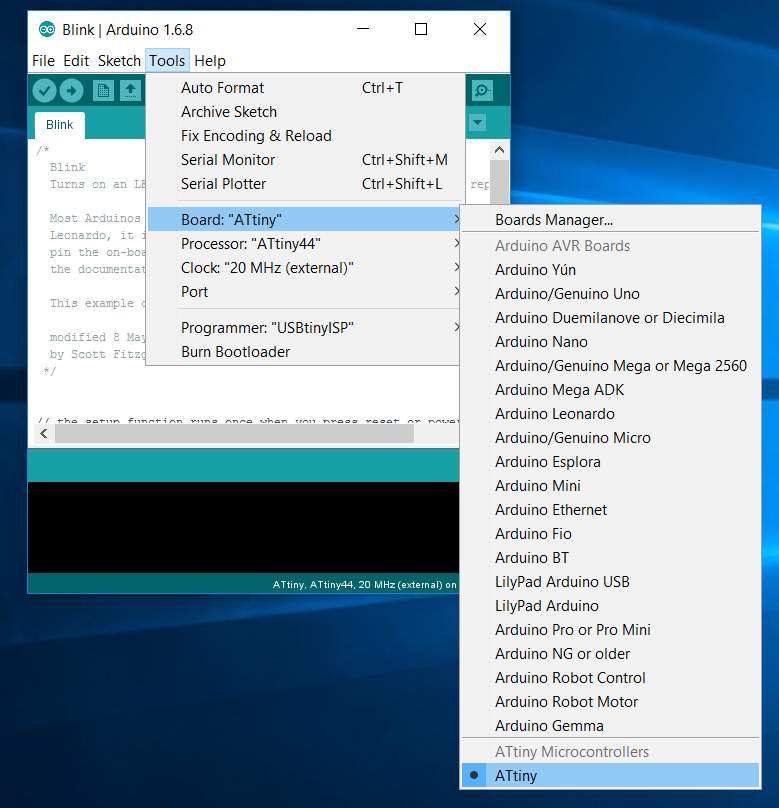Image resolution: width=779 pixels, height=808 pixels.
Task: Close the Tools menu
Action: [167, 61]
